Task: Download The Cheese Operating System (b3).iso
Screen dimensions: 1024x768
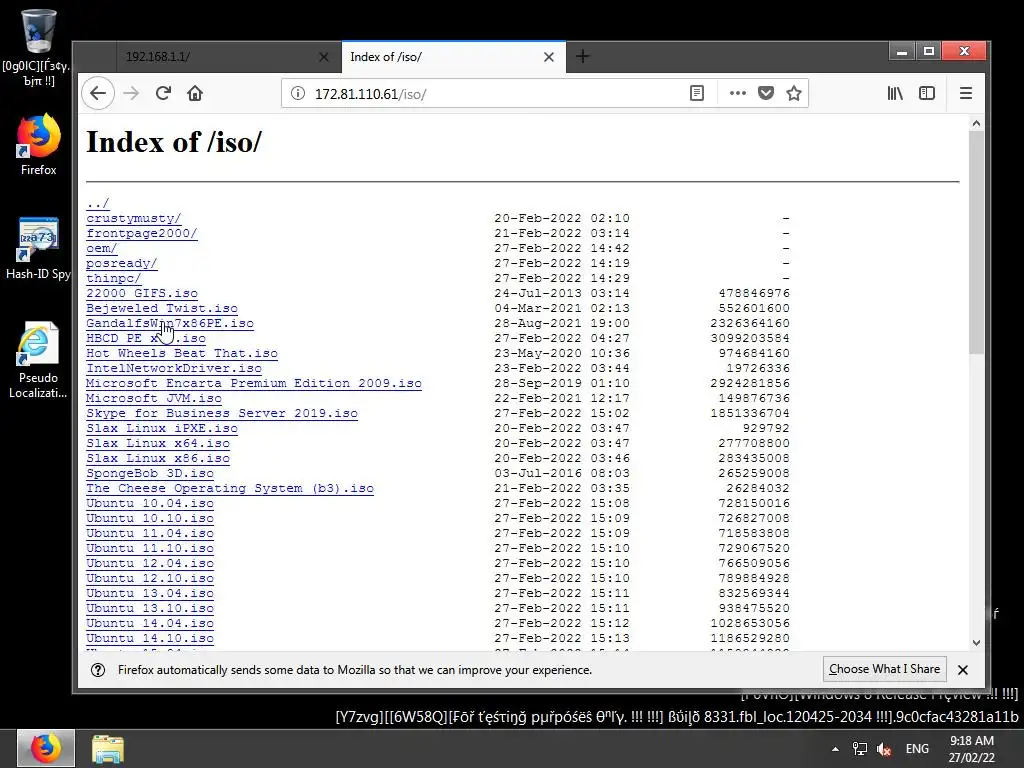Action: click(x=230, y=488)
